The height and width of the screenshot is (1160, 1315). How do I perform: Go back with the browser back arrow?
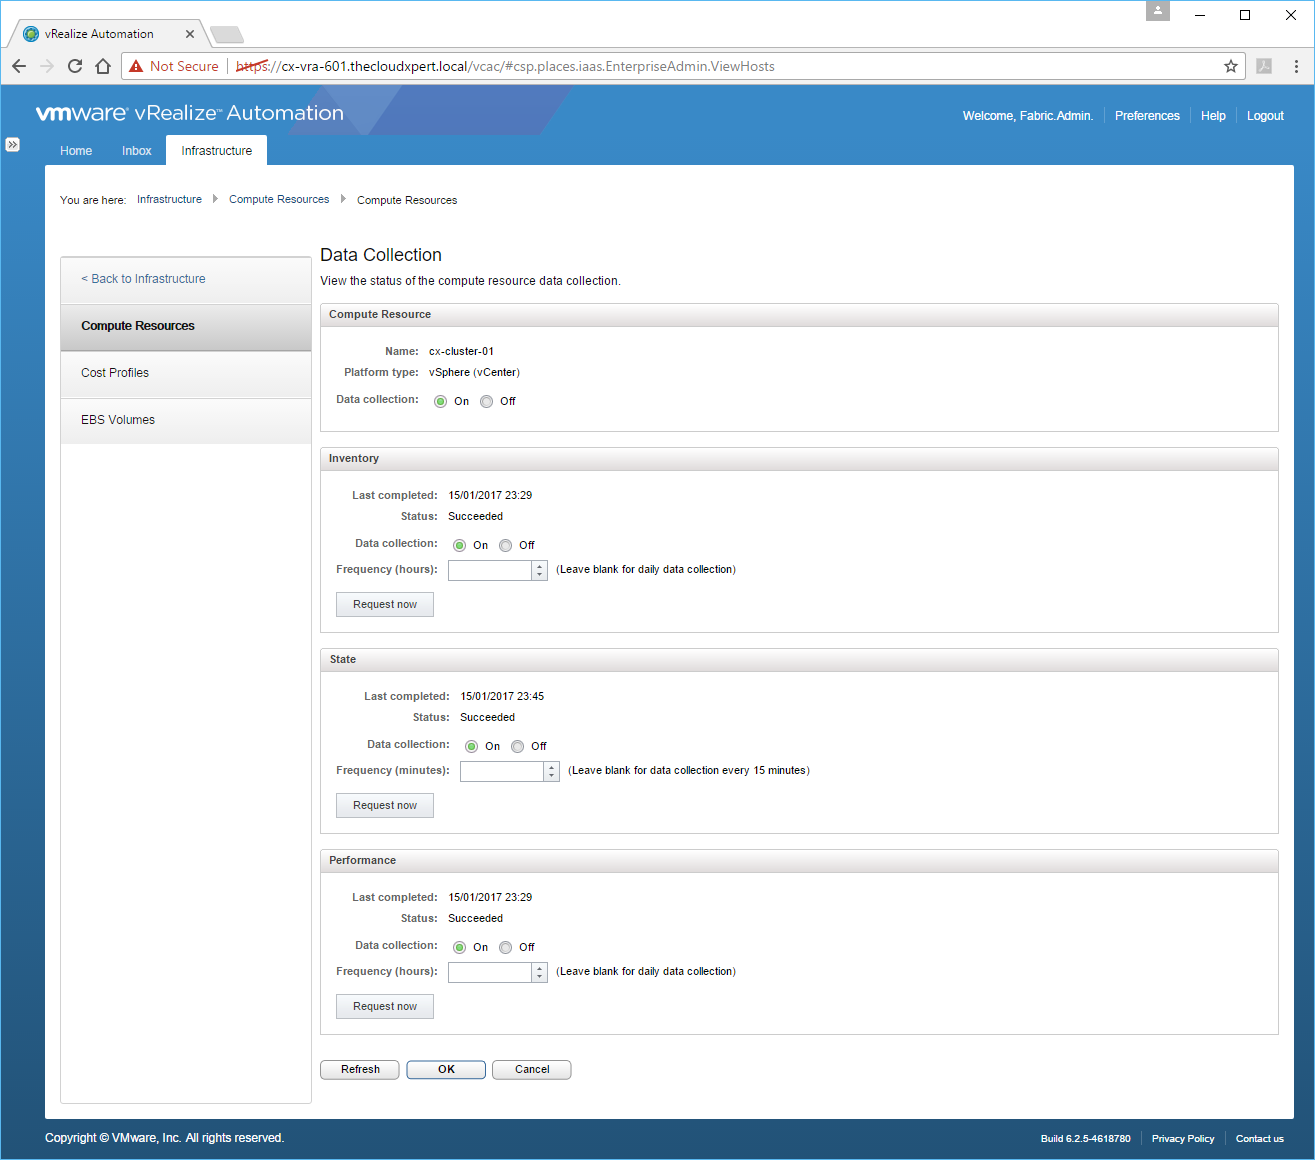click(x=19, y=66)
